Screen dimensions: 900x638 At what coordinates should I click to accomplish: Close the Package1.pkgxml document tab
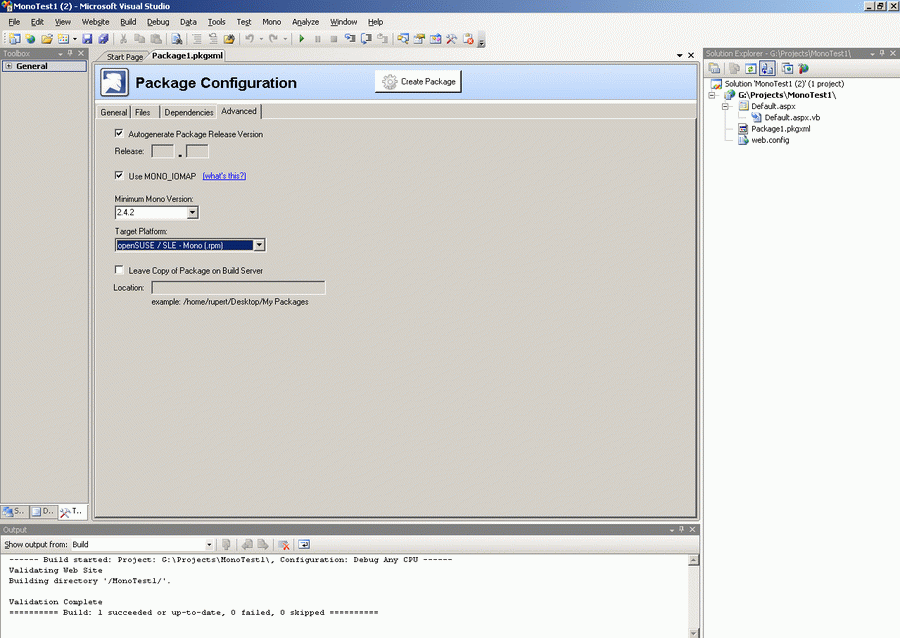[x=691, y=56]
